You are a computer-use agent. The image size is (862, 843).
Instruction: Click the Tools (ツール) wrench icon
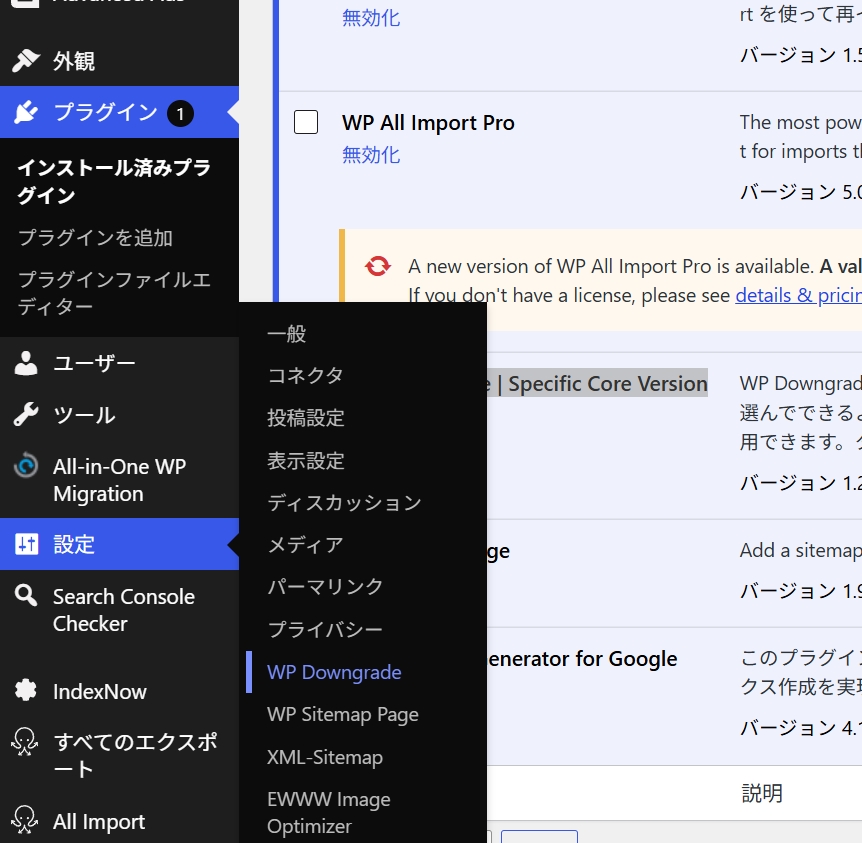pos(25,415)
